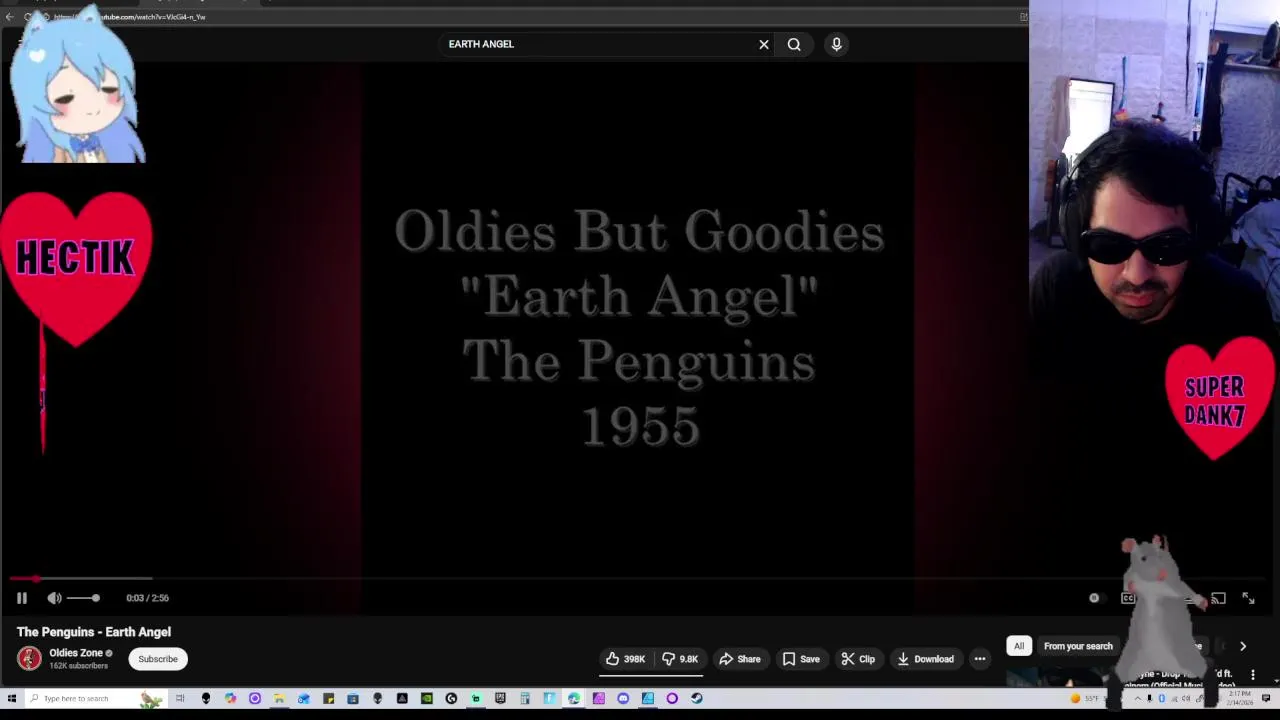This screenshot has width=1280, height=720.
Task: Pause the Earth Angel video
Action: 21,598
